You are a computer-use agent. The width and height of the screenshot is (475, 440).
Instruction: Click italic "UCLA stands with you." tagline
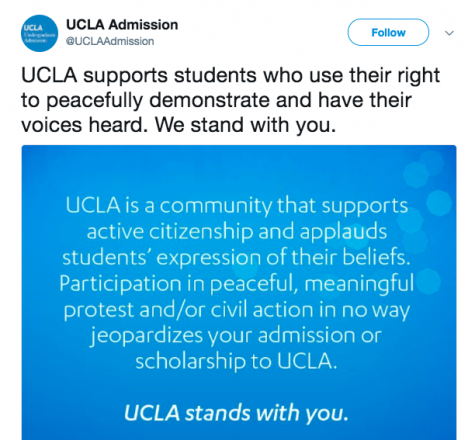coord(236,413)
